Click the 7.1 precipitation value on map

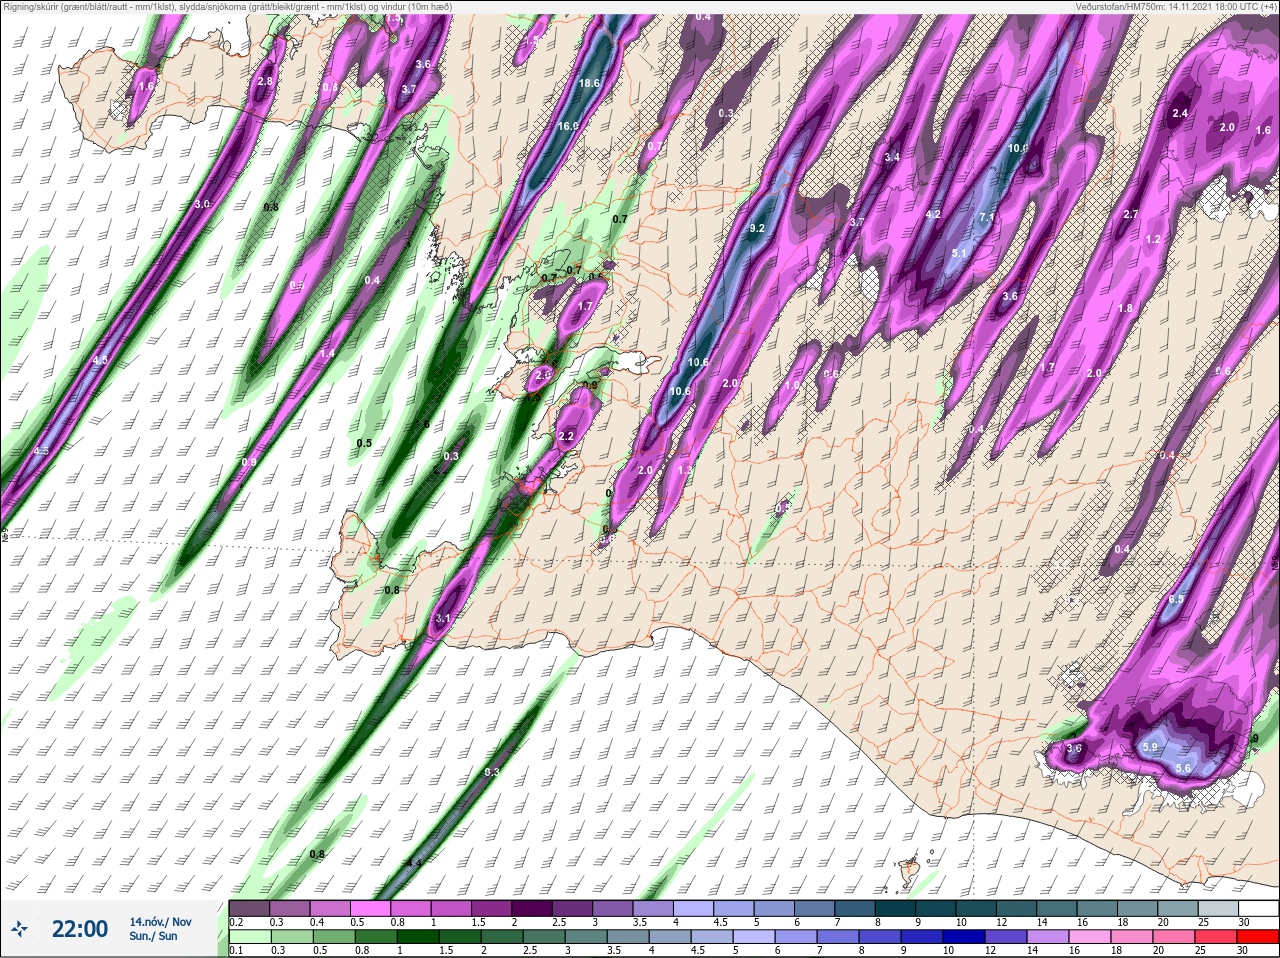[x=987, y=217]
